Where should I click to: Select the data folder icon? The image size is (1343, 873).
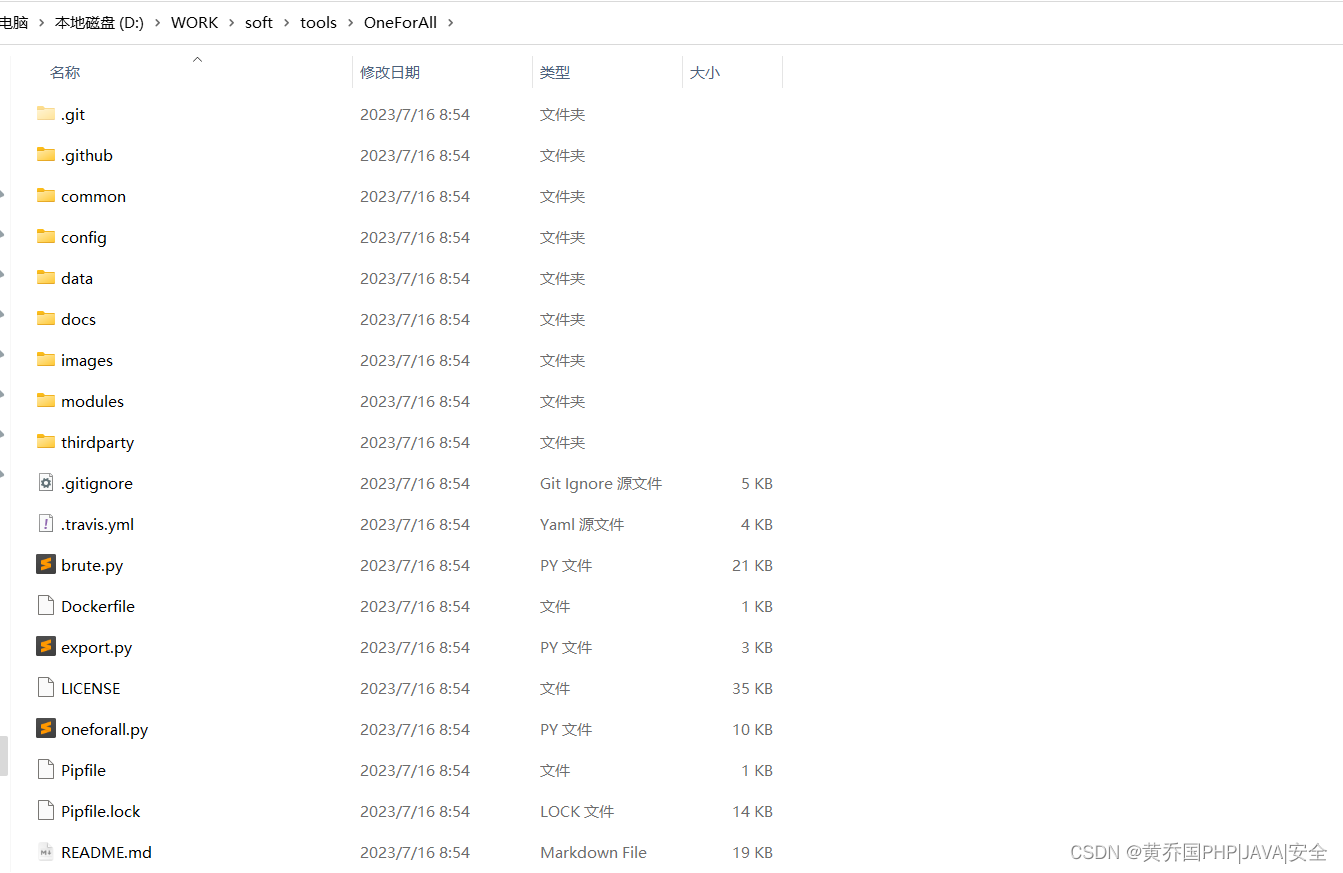[x=45, y=278]
